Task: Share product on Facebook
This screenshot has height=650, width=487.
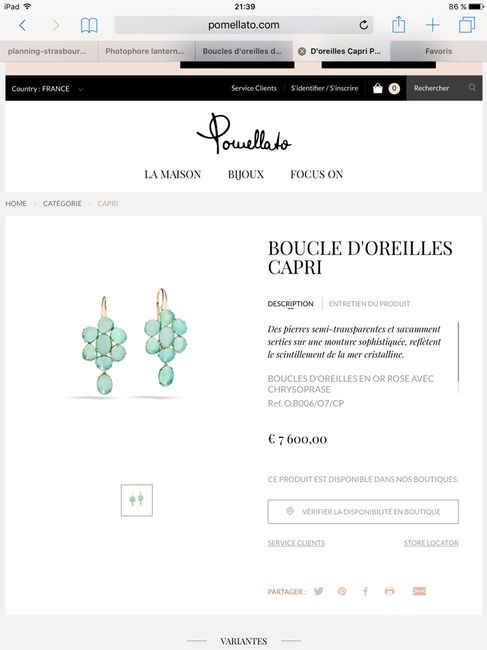Action: (x=365, y=591)
